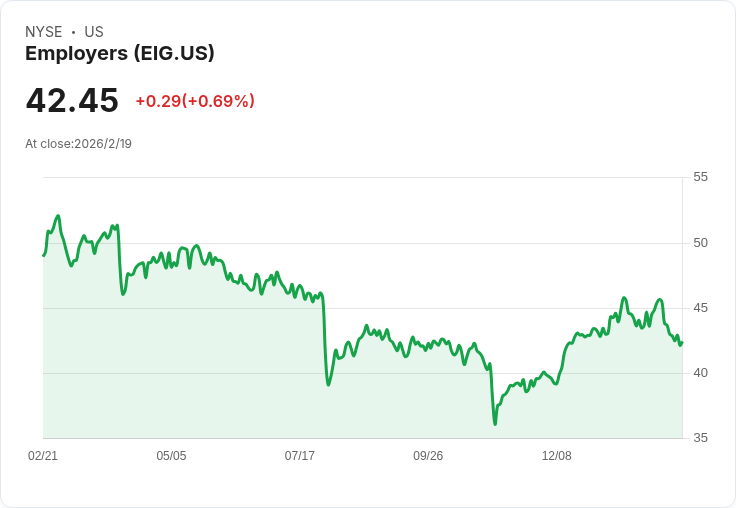This screenshot has width=736, height=508.
Task: Select the 05/05 x-axis date label
Action: coord(171,455)
